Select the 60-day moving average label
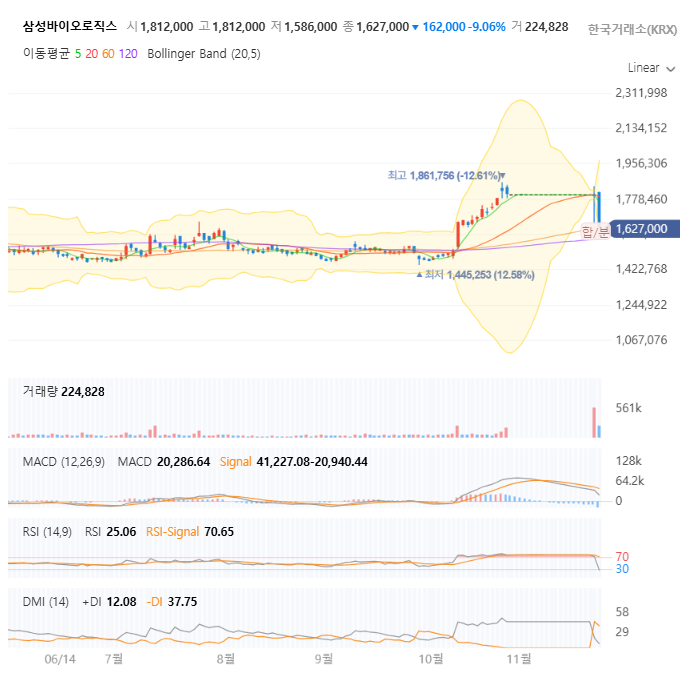 click(x=108, y=54)
